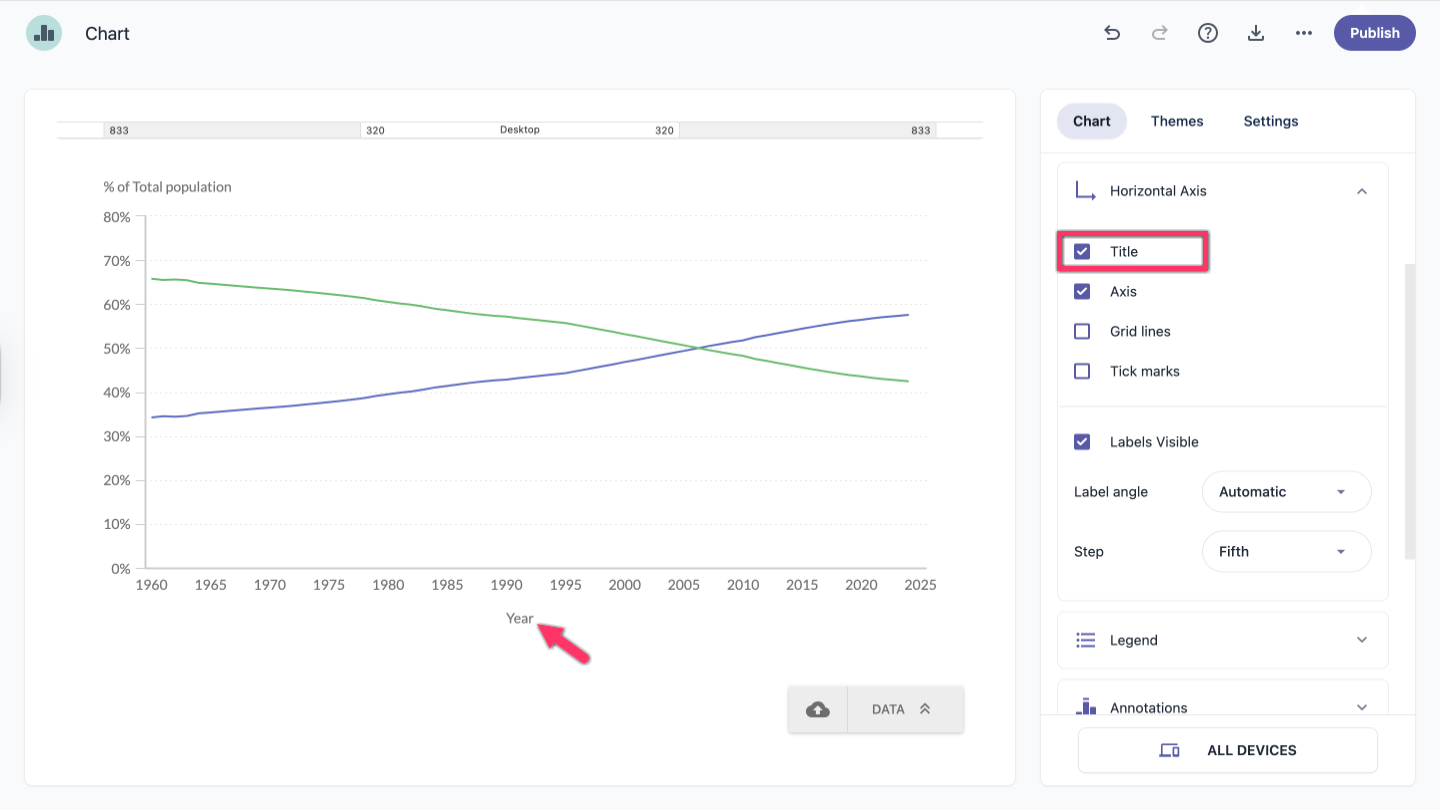Click the cloud upload icon

click(818, 709)
